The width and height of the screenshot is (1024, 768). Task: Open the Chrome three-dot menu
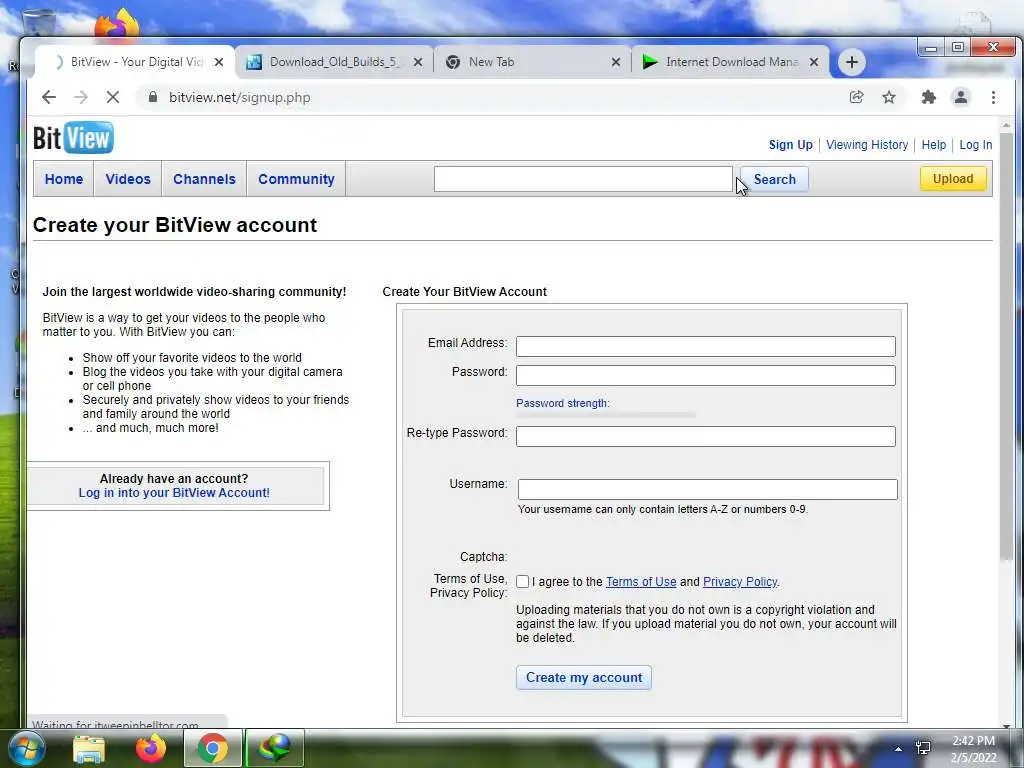[993, 97]
